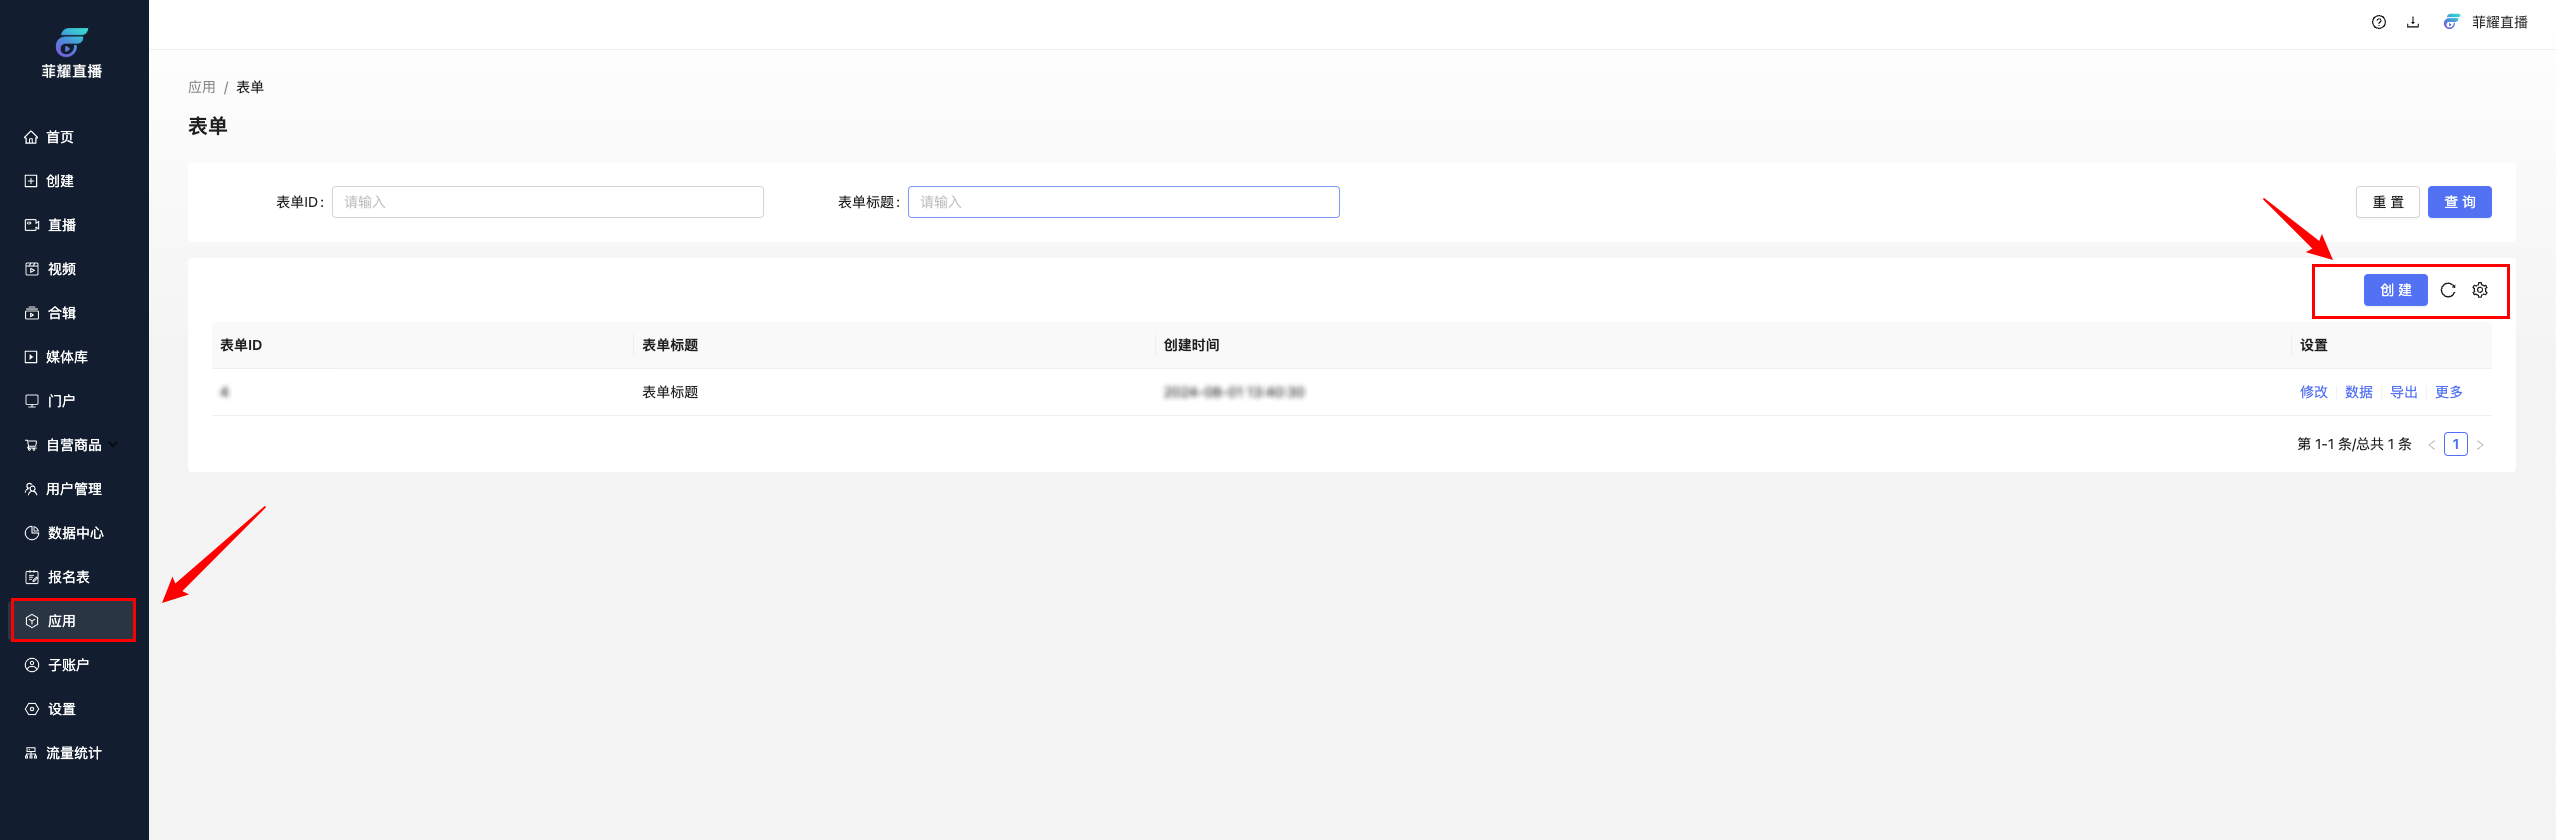Open the 直播 sidebar menu item
Screen dimensions: 2556x840
tap(62, 225)
